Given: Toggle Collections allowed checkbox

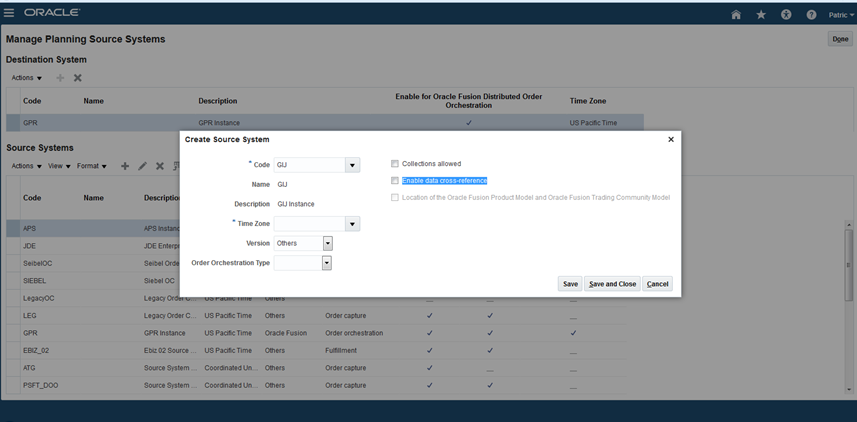Looking at the screenshot, I should pos(395,163).
